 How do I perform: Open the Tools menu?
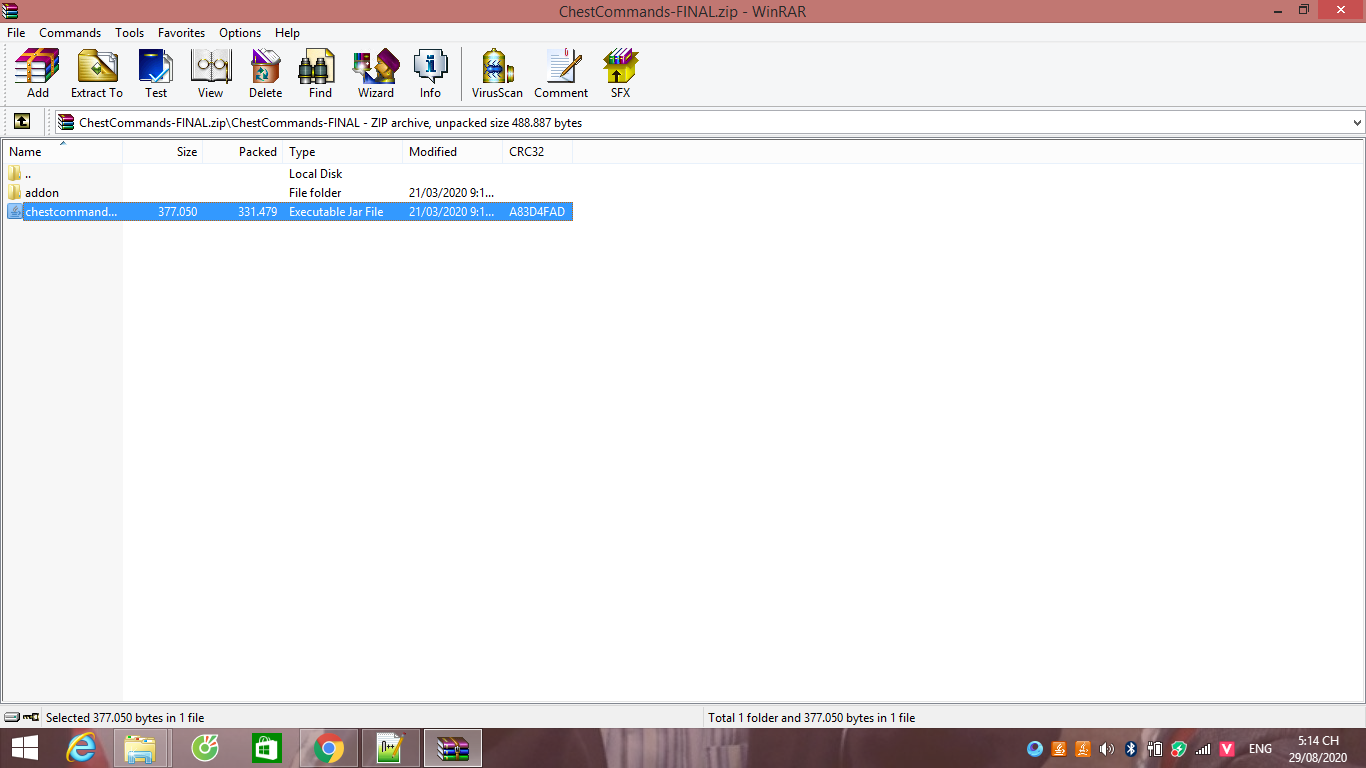click(x=129, y=33)
